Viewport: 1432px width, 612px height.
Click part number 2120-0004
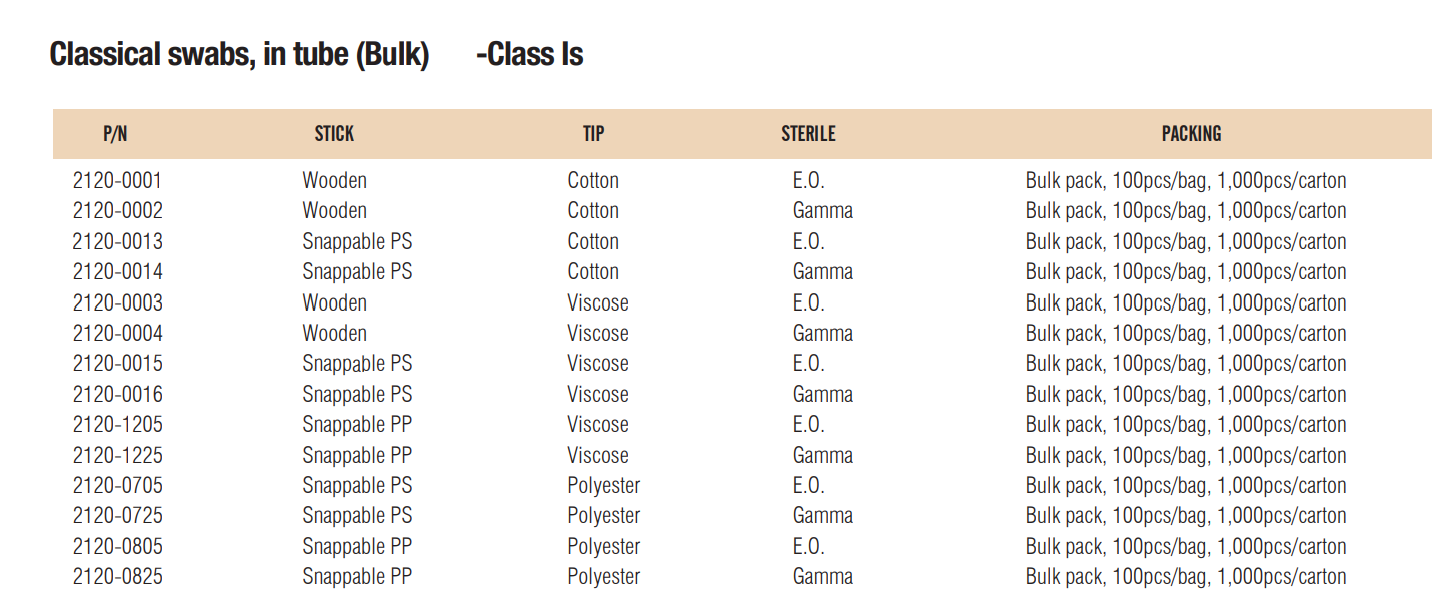tap(117, 333)
